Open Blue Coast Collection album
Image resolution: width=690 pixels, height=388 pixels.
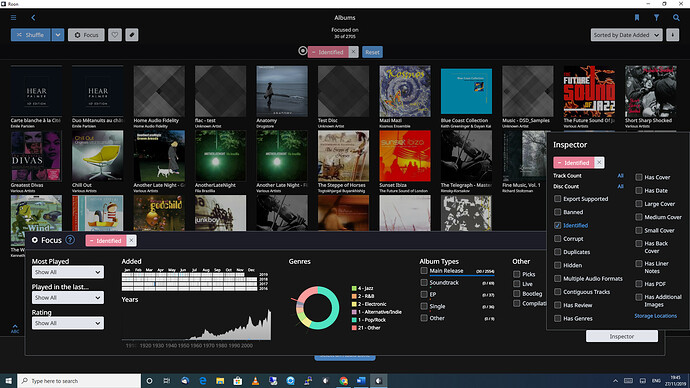pos(466,91)
